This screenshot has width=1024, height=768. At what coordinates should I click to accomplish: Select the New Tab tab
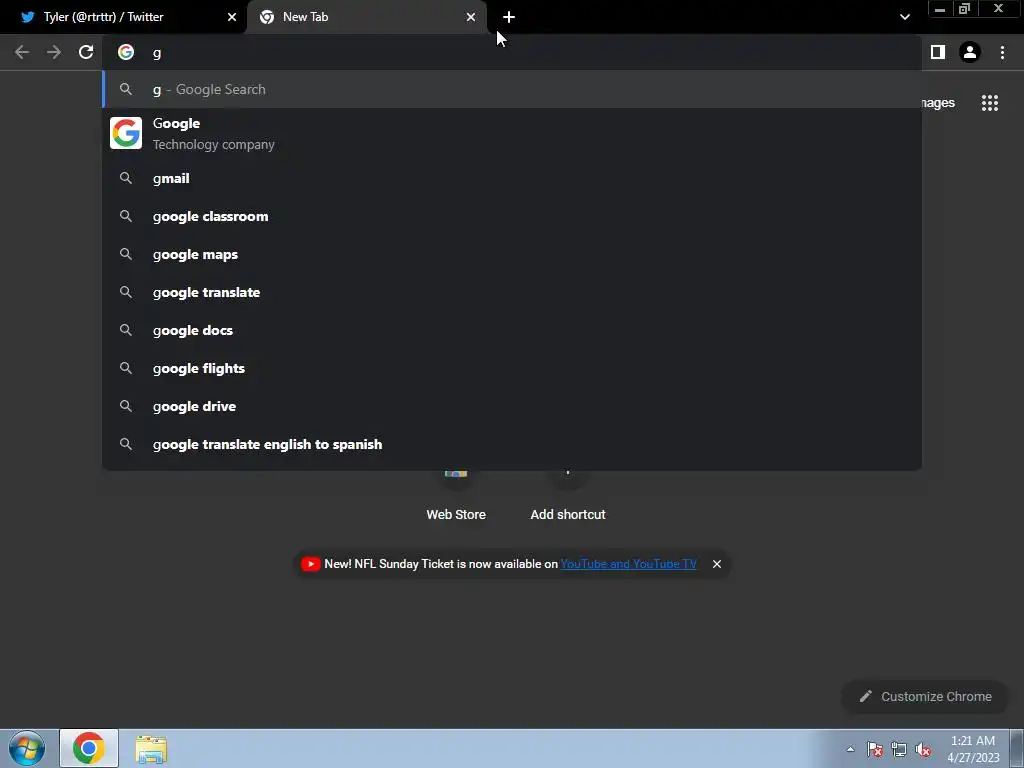(x=367, y=17)
